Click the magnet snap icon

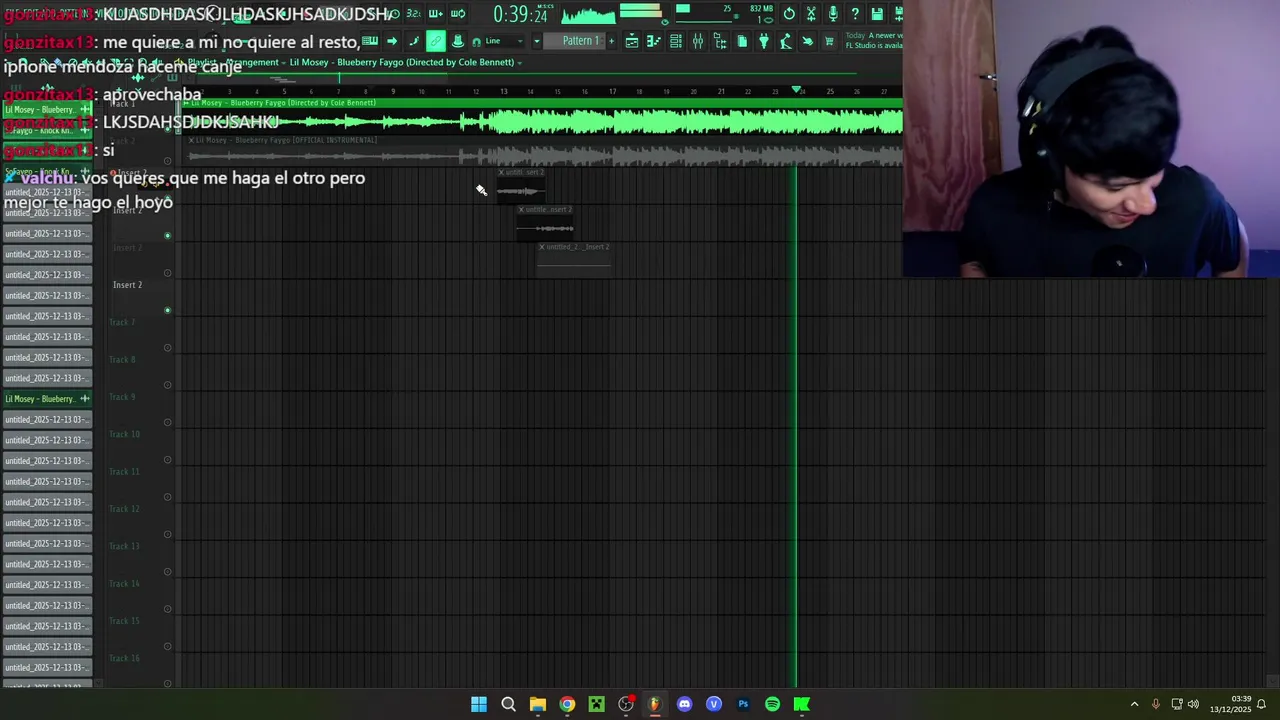tap(476, 41)
